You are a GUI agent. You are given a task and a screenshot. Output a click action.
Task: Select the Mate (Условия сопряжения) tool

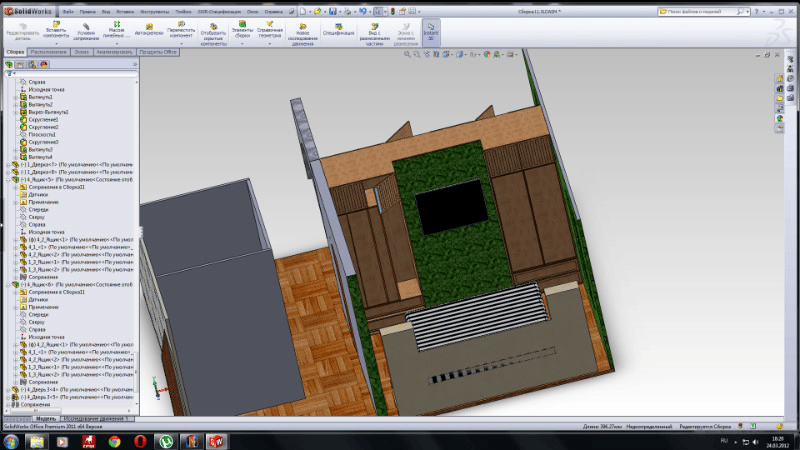coord(86,29)
